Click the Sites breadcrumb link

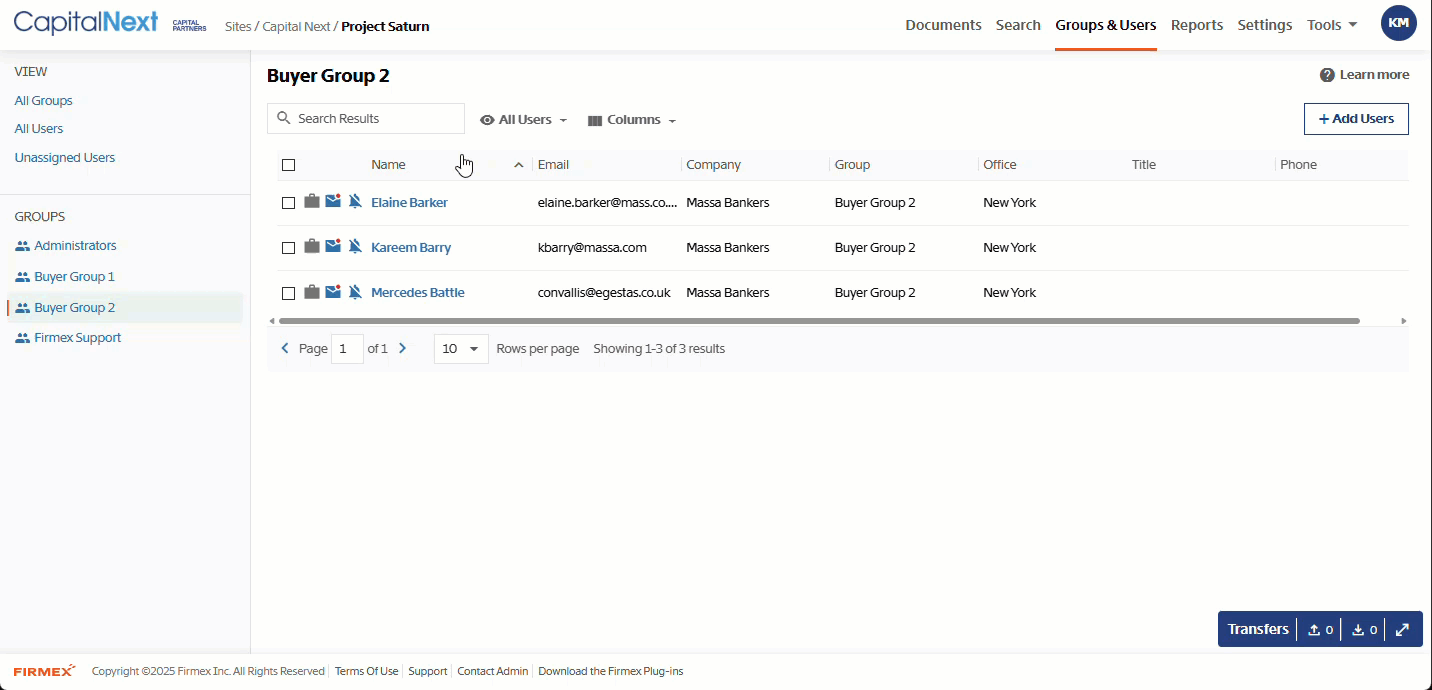(x=238, y=26)
